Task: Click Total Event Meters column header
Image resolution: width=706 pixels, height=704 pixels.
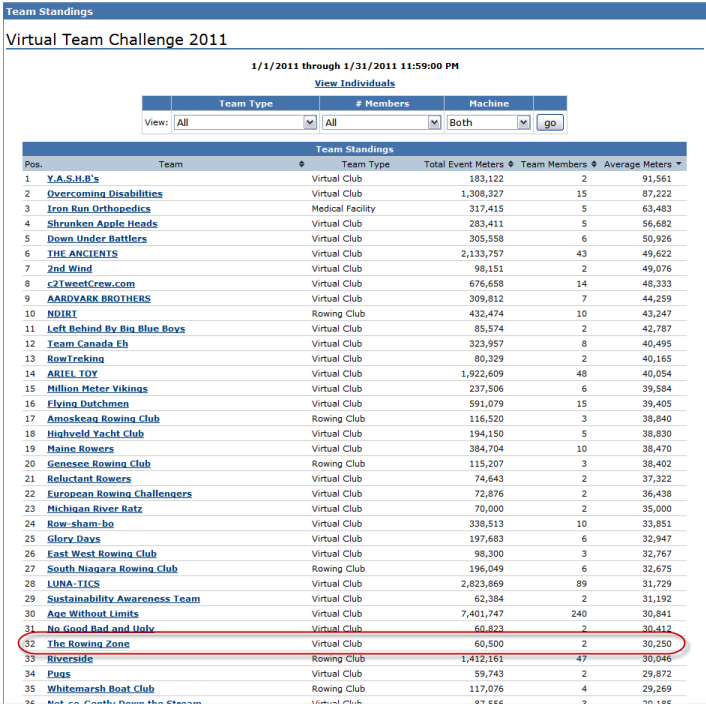Action: (x=464, y=164)
